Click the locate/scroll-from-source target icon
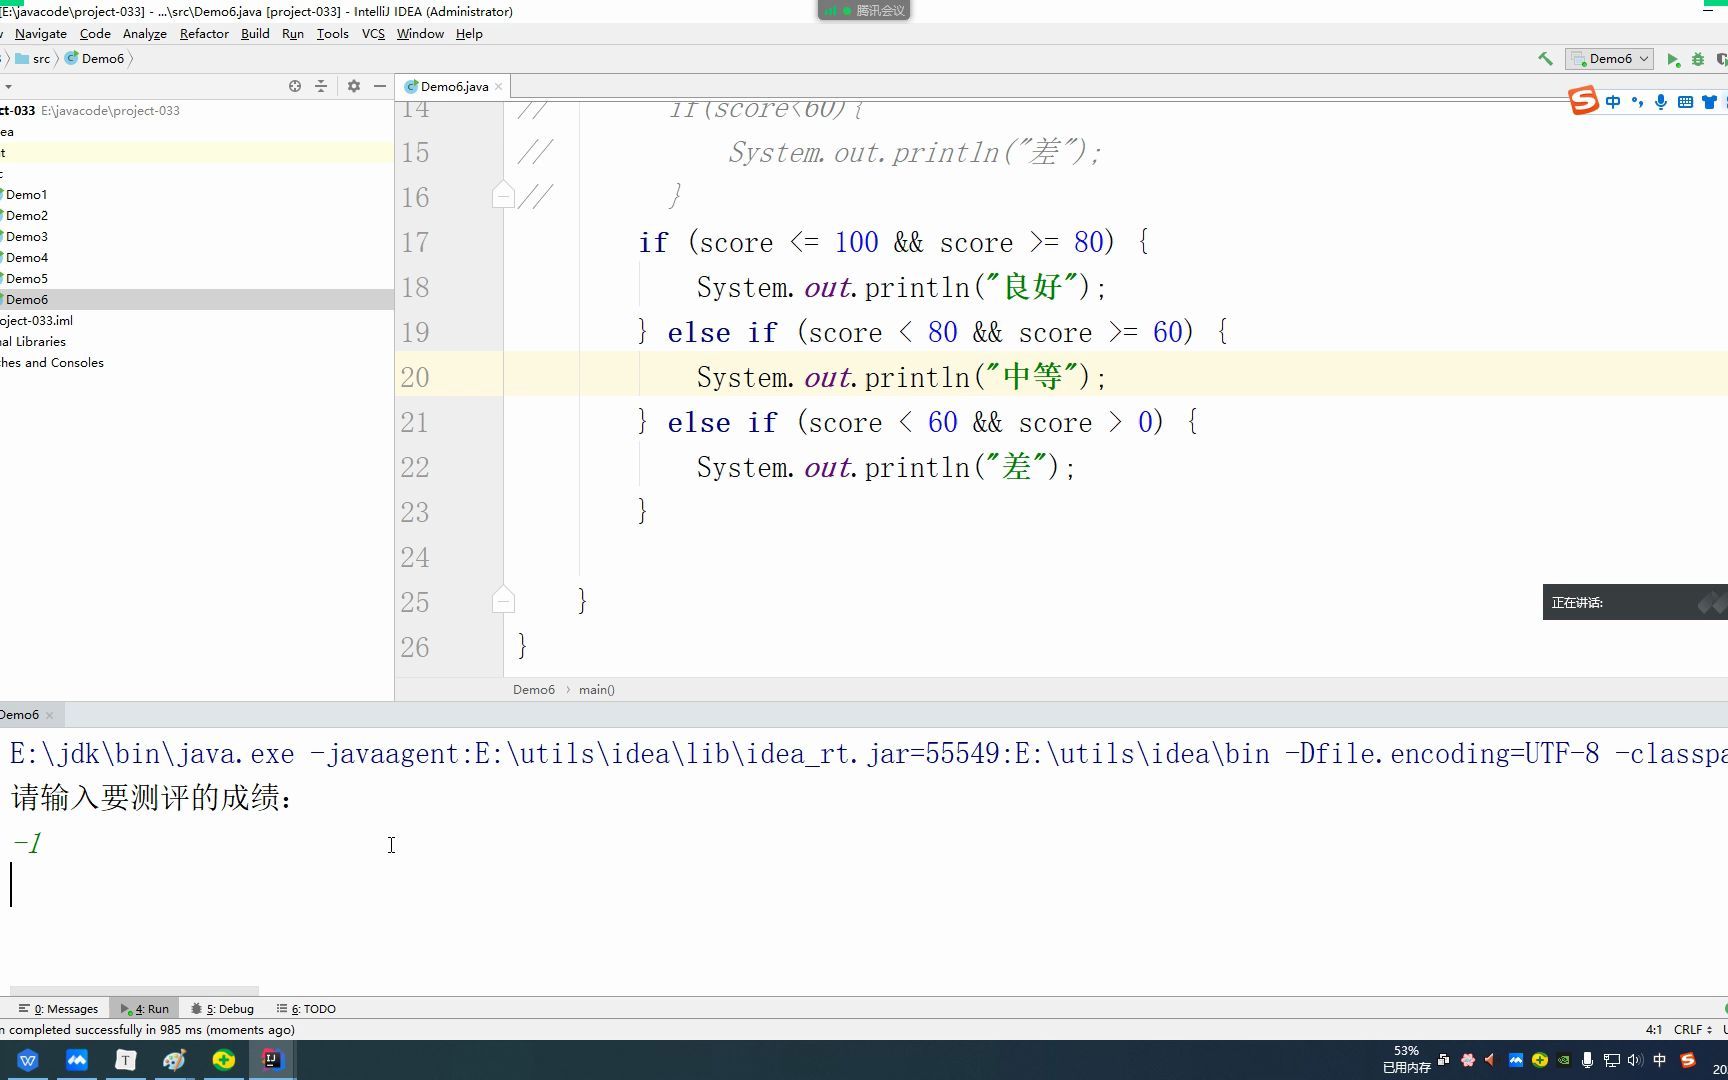 (x=295, y=86)
